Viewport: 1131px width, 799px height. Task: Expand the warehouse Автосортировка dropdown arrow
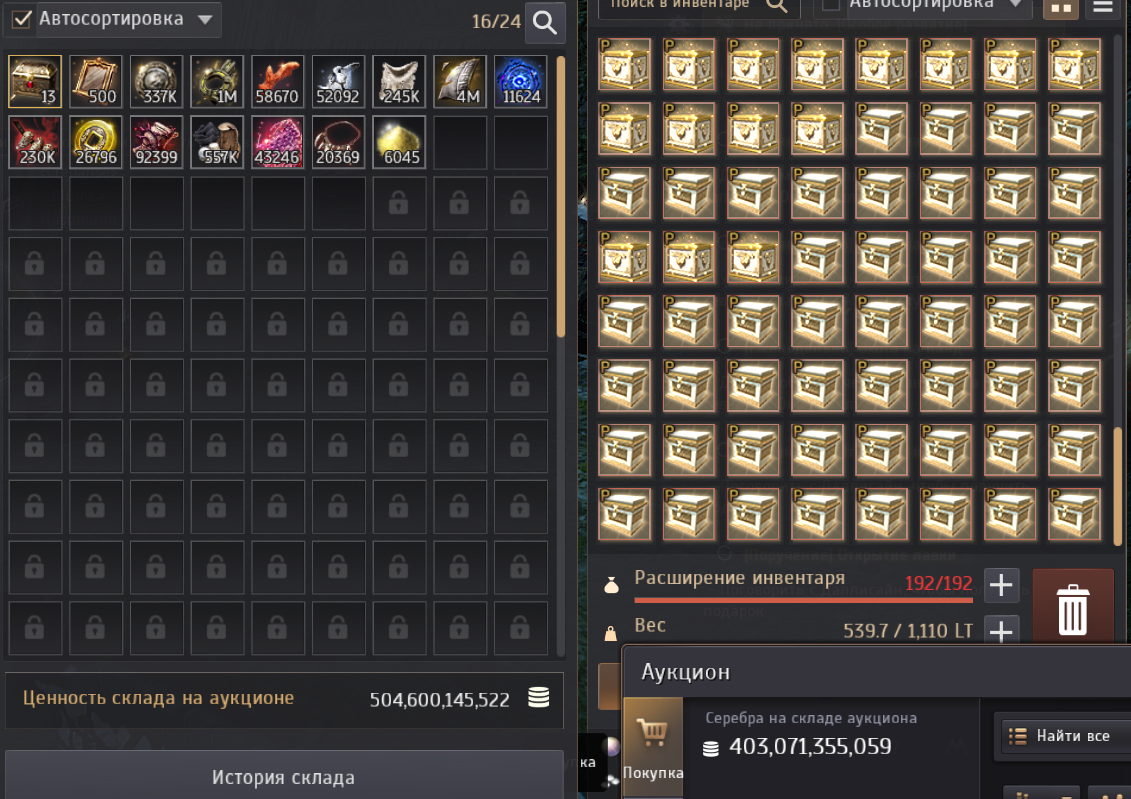pos(205,19)
